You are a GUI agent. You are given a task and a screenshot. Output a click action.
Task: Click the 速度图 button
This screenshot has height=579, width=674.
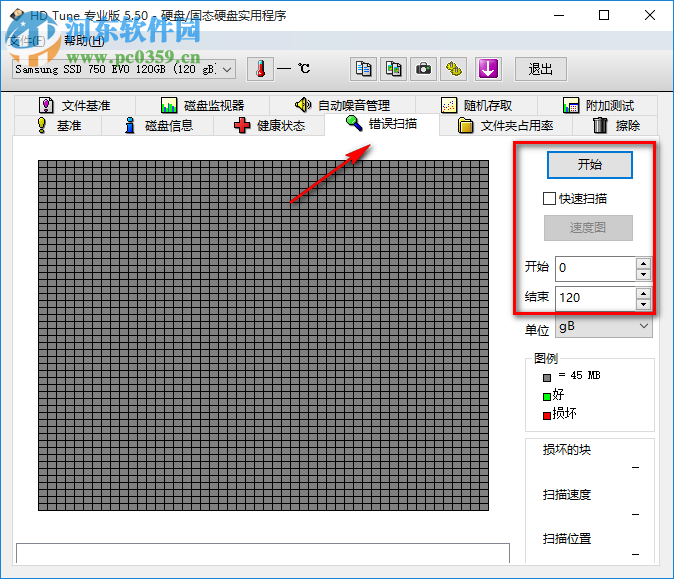pyautogui.click(x=588, y=228)
